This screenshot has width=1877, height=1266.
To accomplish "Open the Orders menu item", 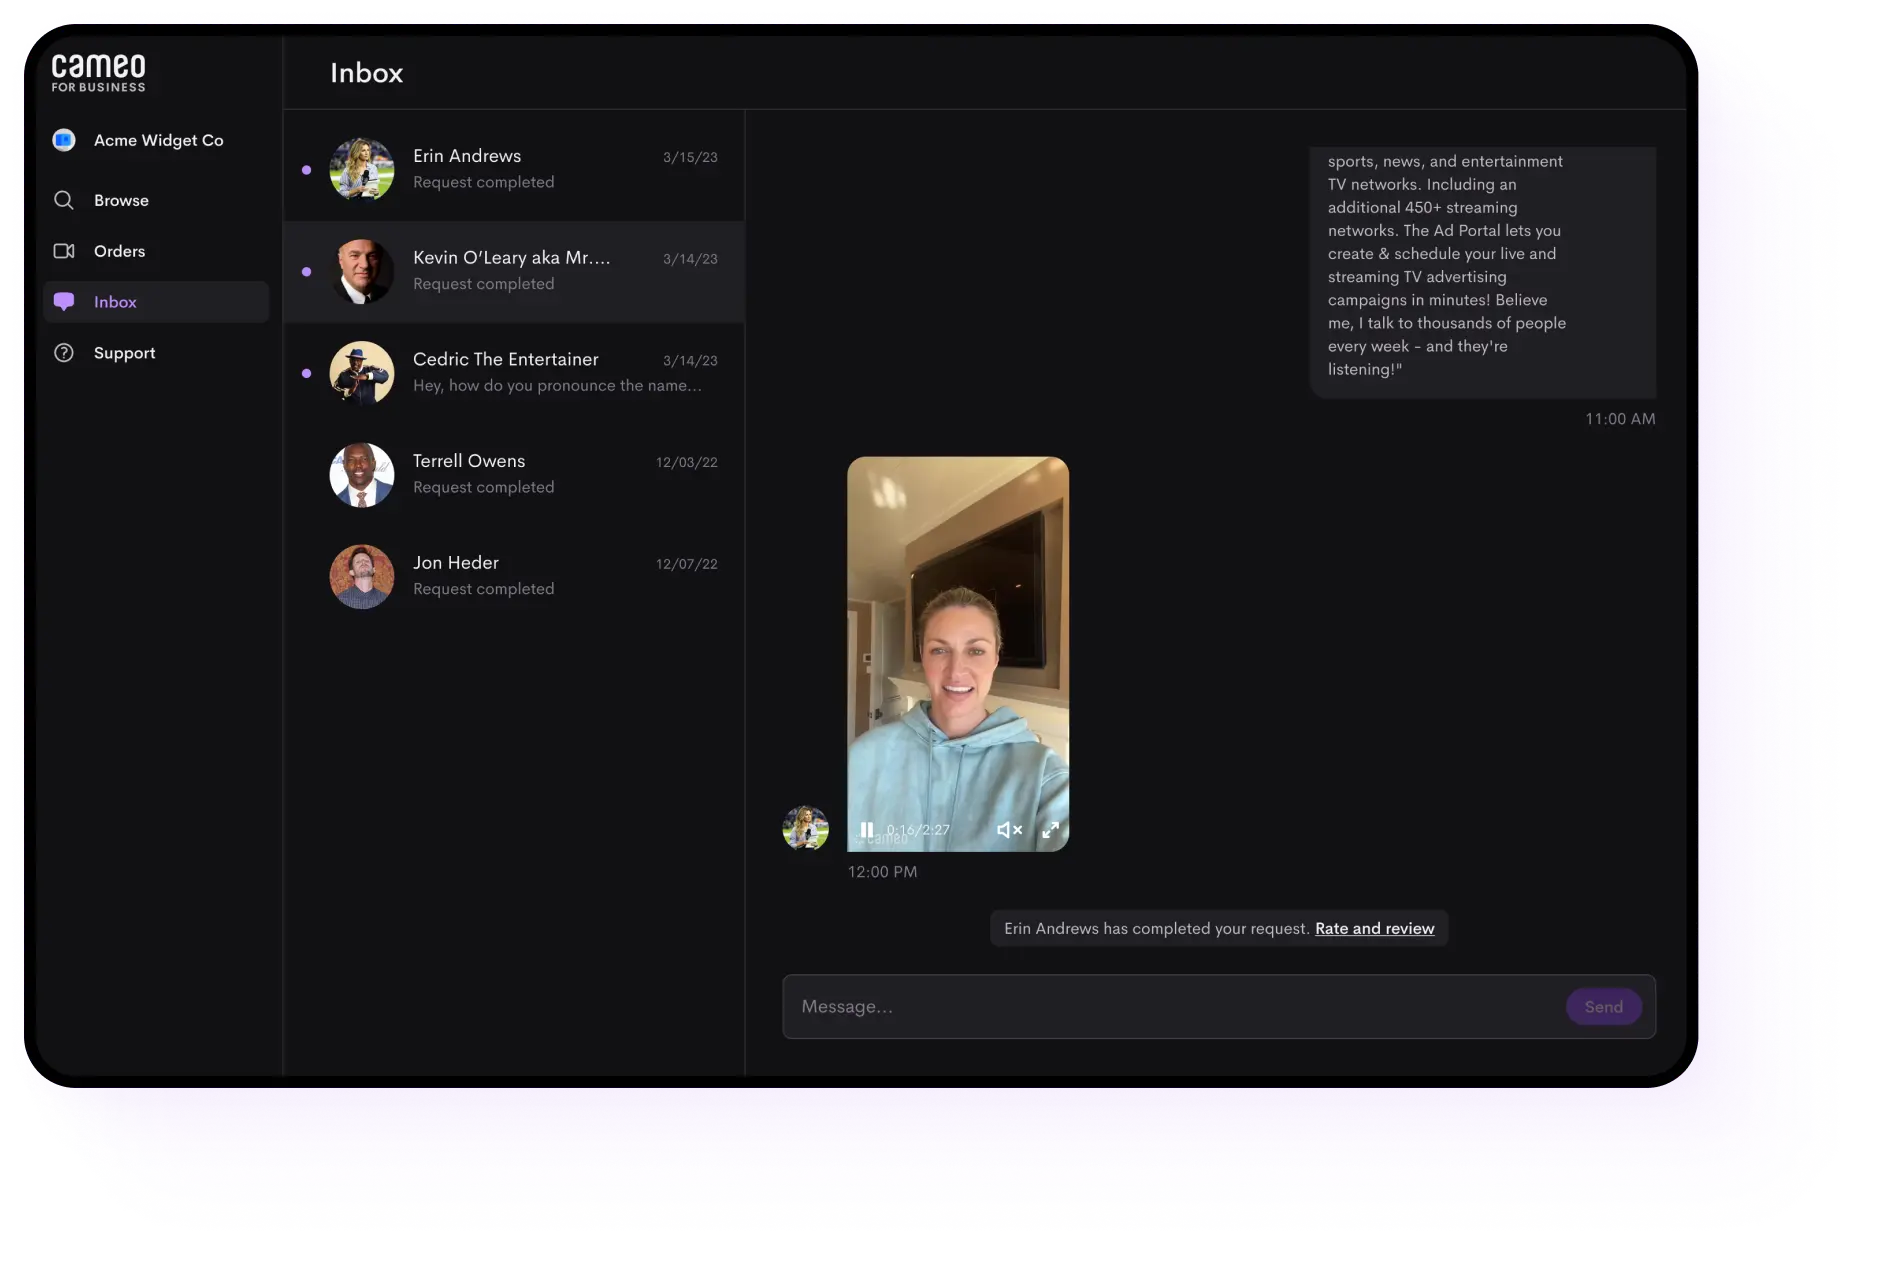I will click(156, 251).
